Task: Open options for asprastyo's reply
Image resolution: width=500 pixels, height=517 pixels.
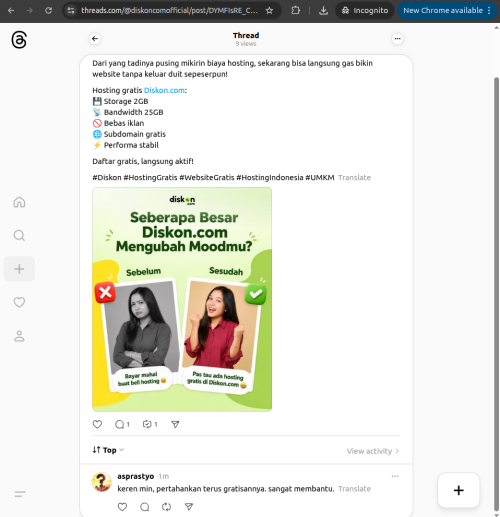Action: click(x=395, y=476)
